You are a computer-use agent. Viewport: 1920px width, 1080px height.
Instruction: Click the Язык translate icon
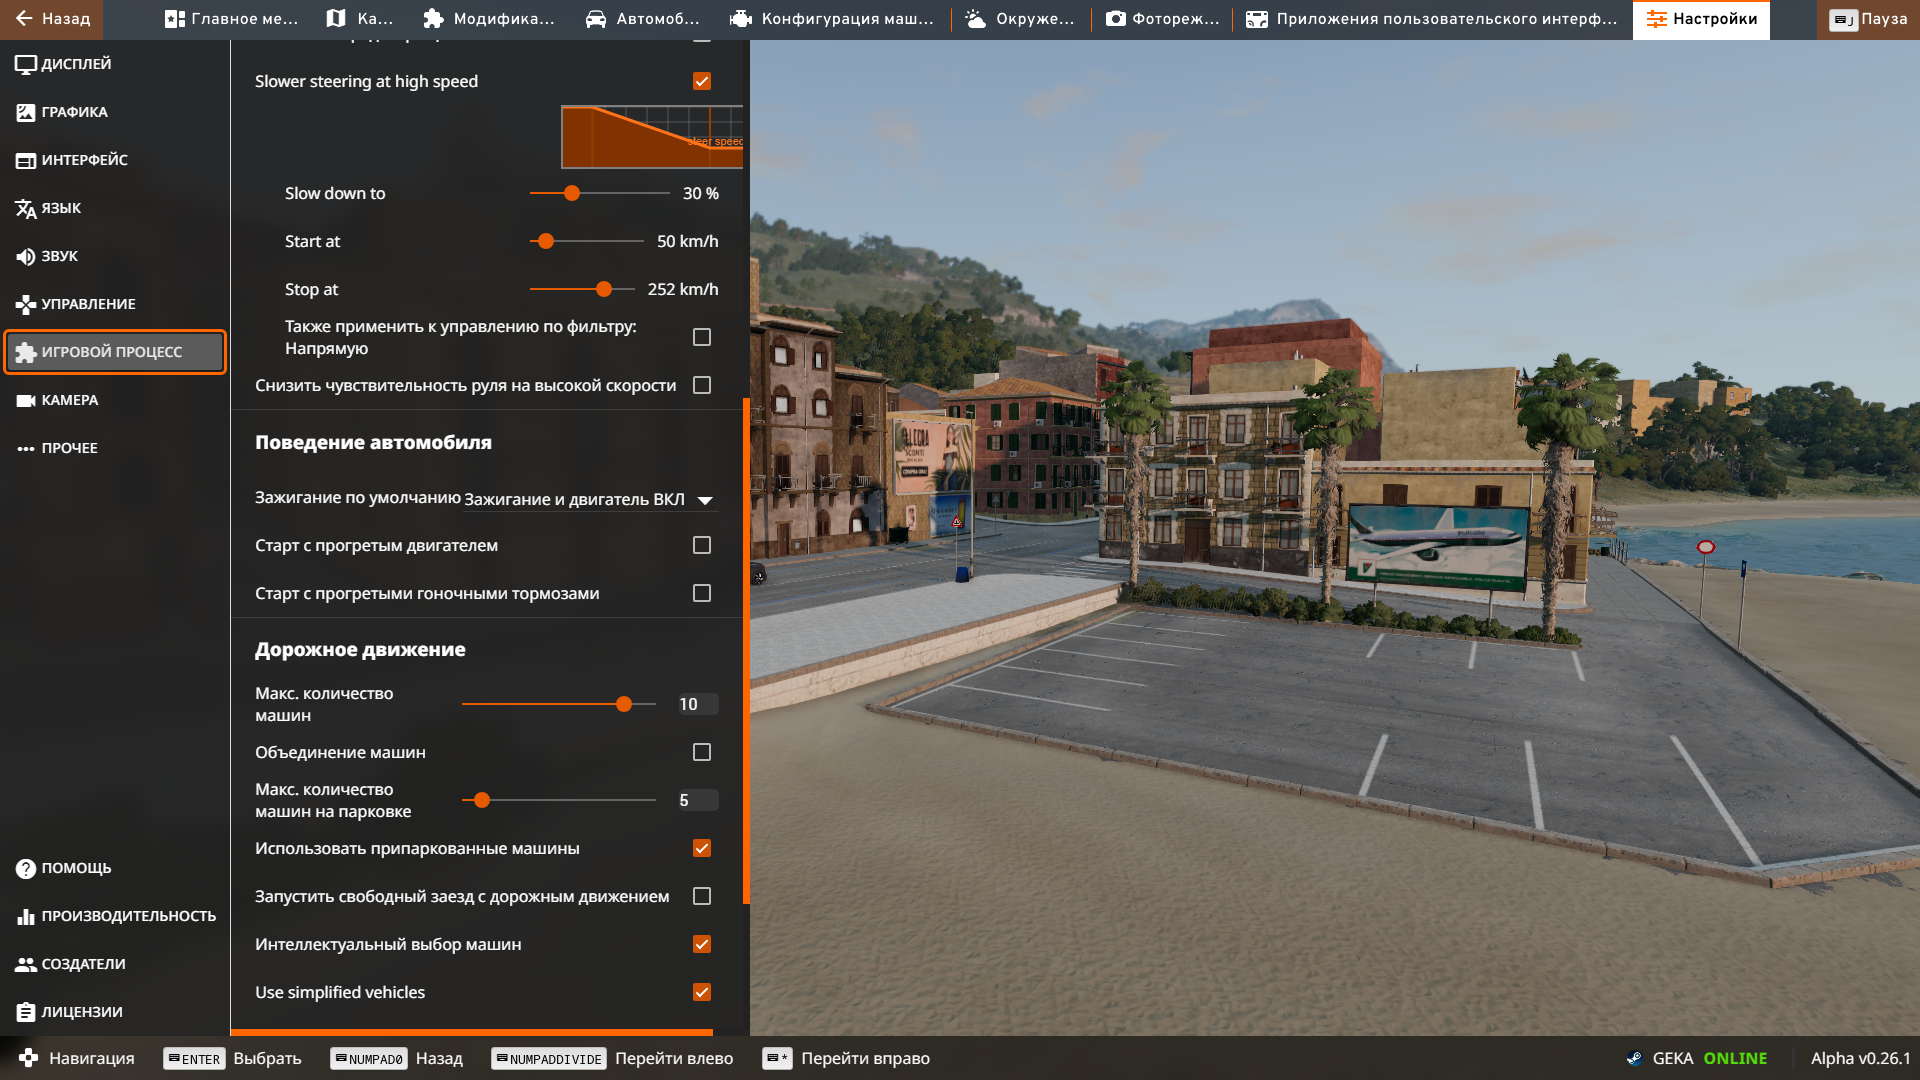pos(26,209)
